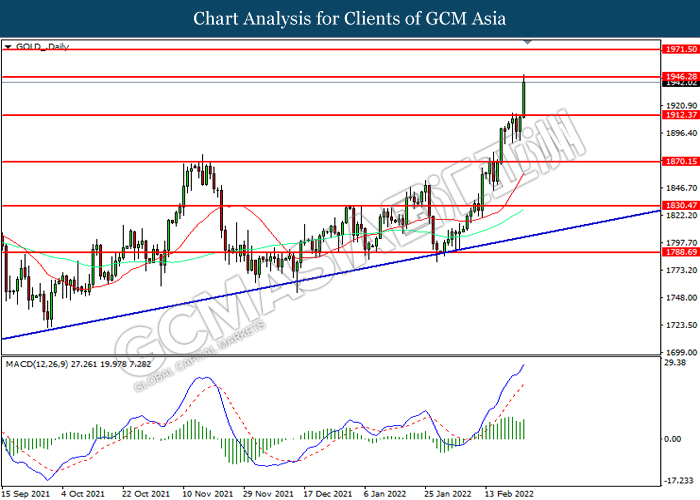This screenshot has height=500, width=700.
Task: Click the 29 Nov 2021 date label
Action: [268, 494]
